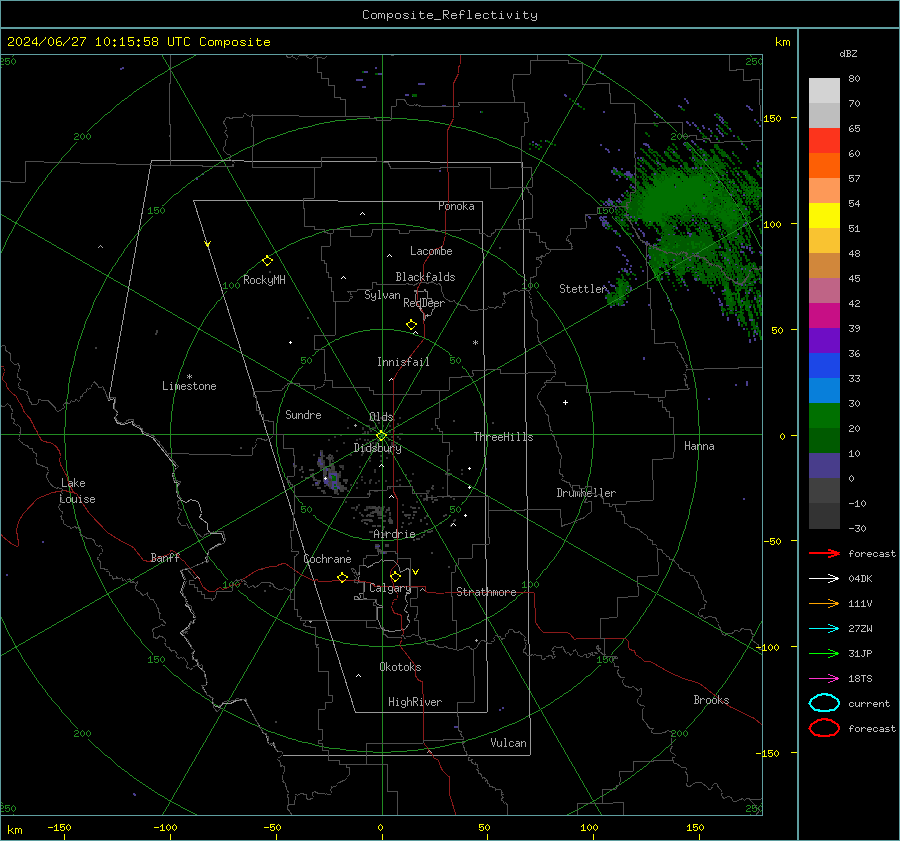Select the bright green 30–20 dBZ color band
900x841 pixels.
click(824, 415)
